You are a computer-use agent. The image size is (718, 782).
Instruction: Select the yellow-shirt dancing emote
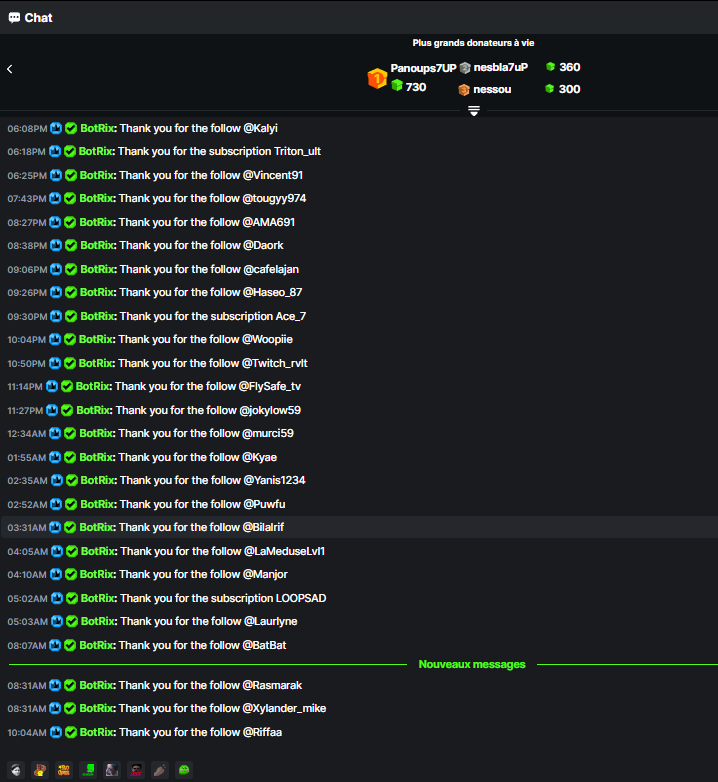tap(40, 770)
